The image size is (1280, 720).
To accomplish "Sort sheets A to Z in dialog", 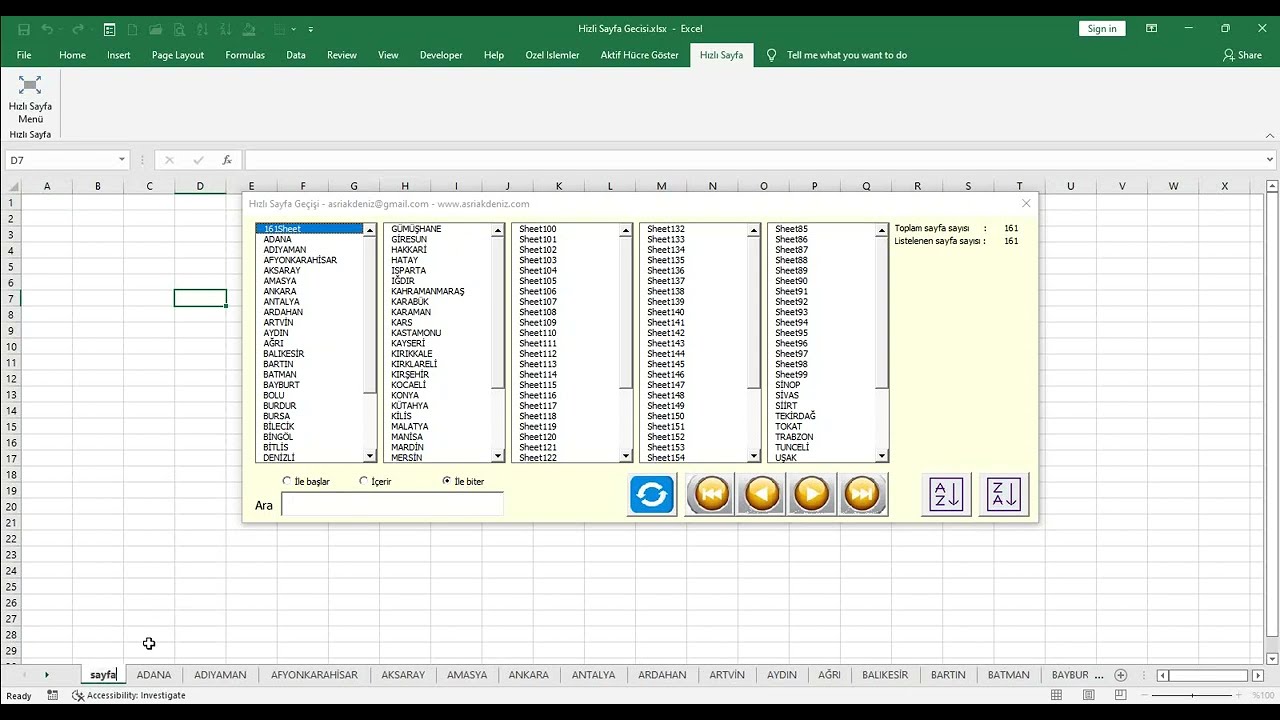I will [x=946, y=494].
